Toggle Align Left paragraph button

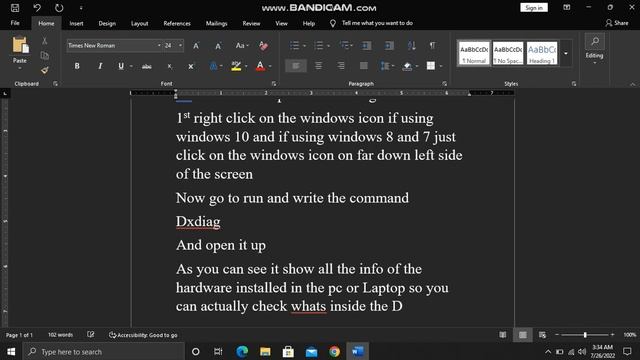[x=296, y=66]
